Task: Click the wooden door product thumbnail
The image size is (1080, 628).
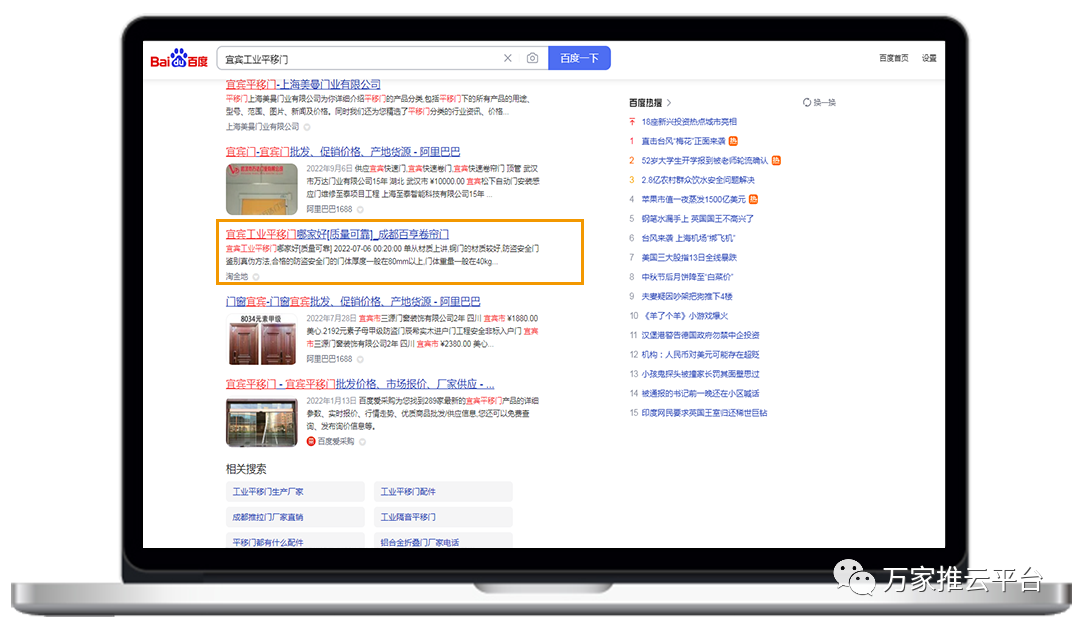Action: pyautogui.click(x=261, y=338)
